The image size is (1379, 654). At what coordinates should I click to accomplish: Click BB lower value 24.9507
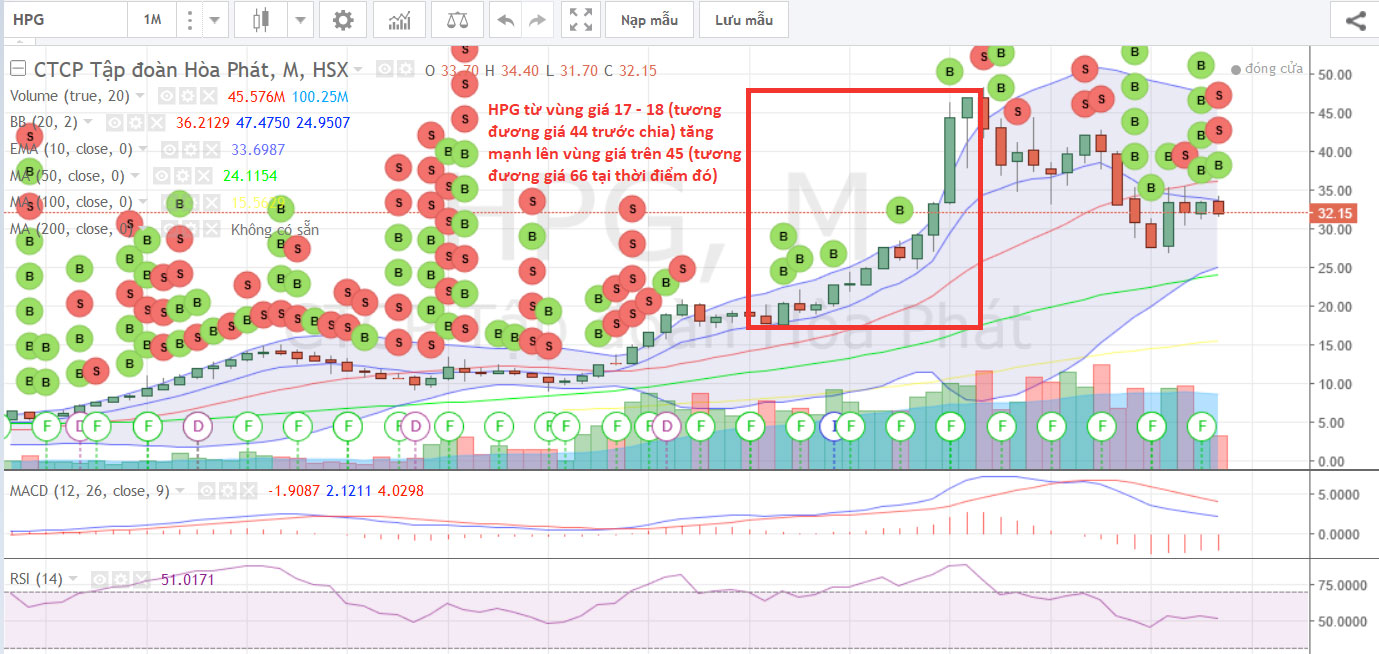[x=323, y=122]
